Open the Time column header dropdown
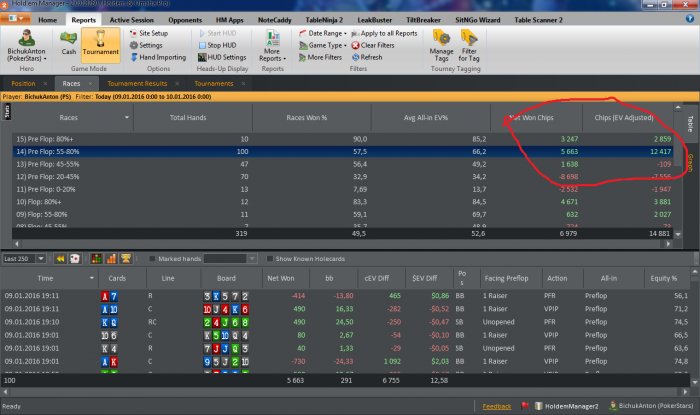Viewport: 700px width, 415px height. (92, 278)
